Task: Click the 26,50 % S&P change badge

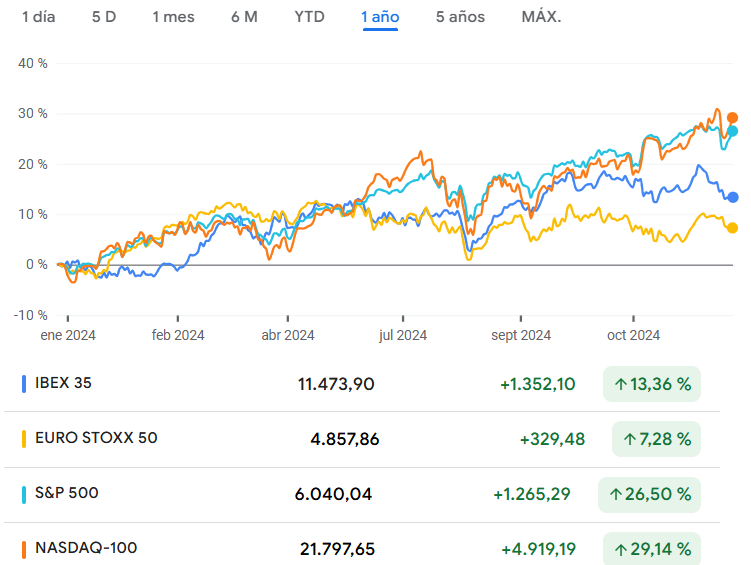Action: [x=648, y=494]
